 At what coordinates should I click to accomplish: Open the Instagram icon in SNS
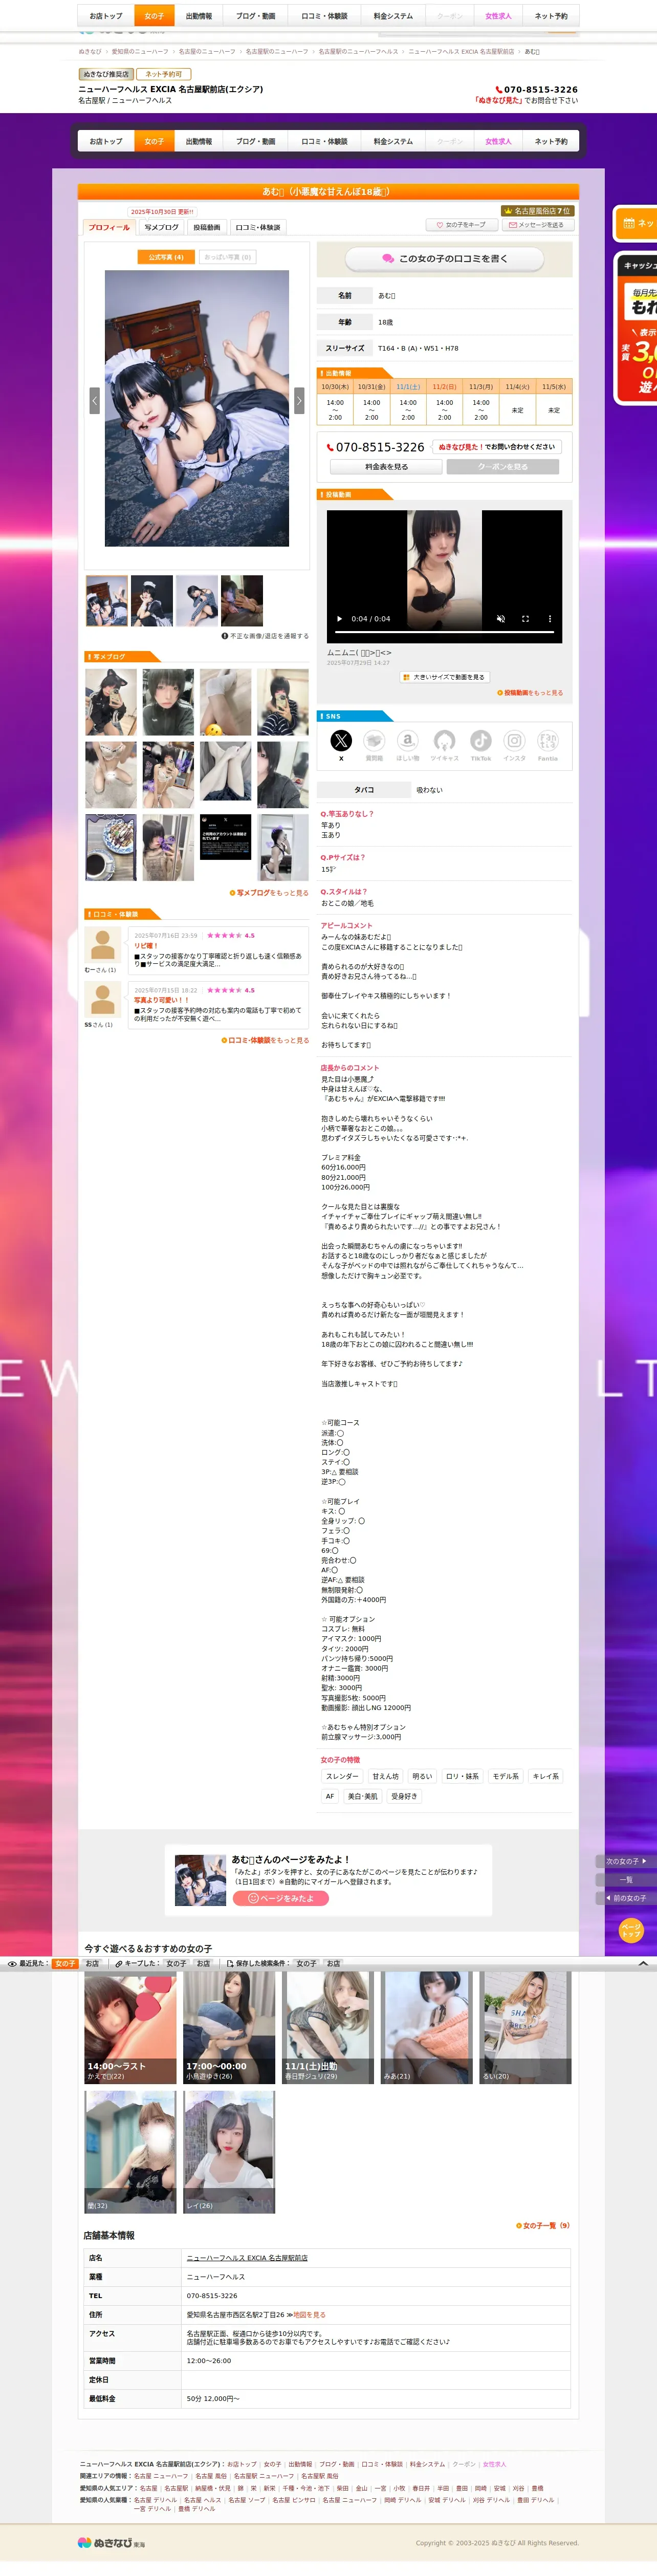(x=514, y=740)
